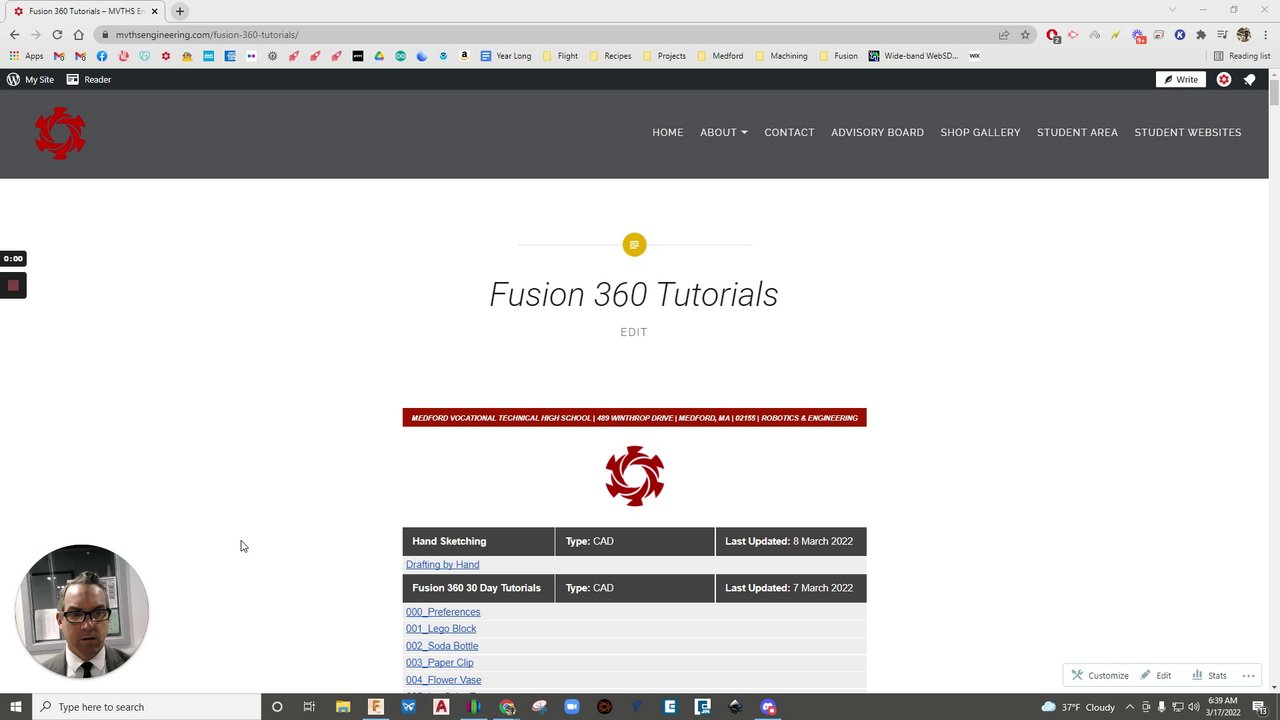This screenshot has width=1280, height=720.
Task: Open the Medford bookmarks folder
Action: click(720, 56)
